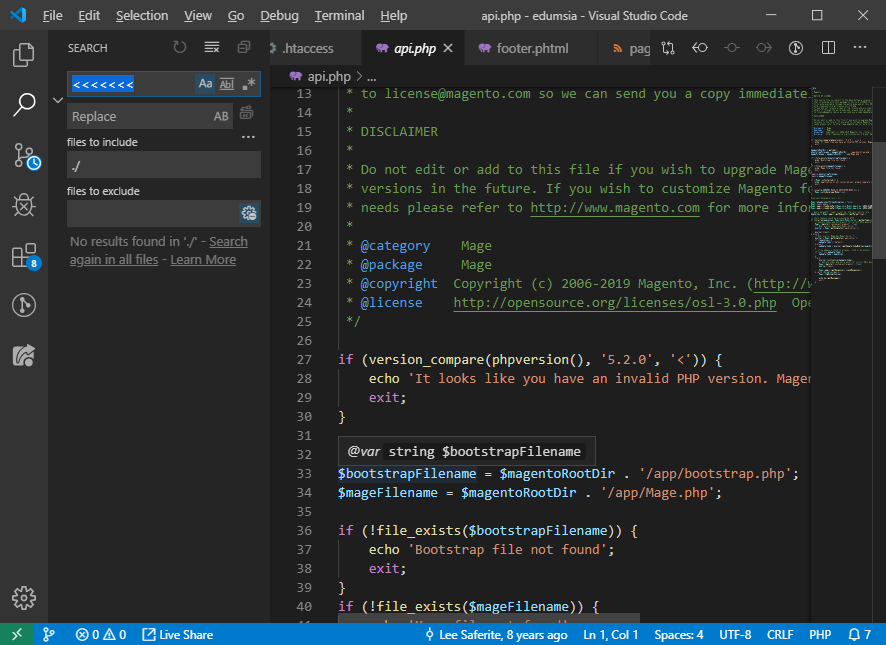This screenshot has width=886, height=645.
Task: Toggle search details with the ellipsis
Action: click(248, 137)
